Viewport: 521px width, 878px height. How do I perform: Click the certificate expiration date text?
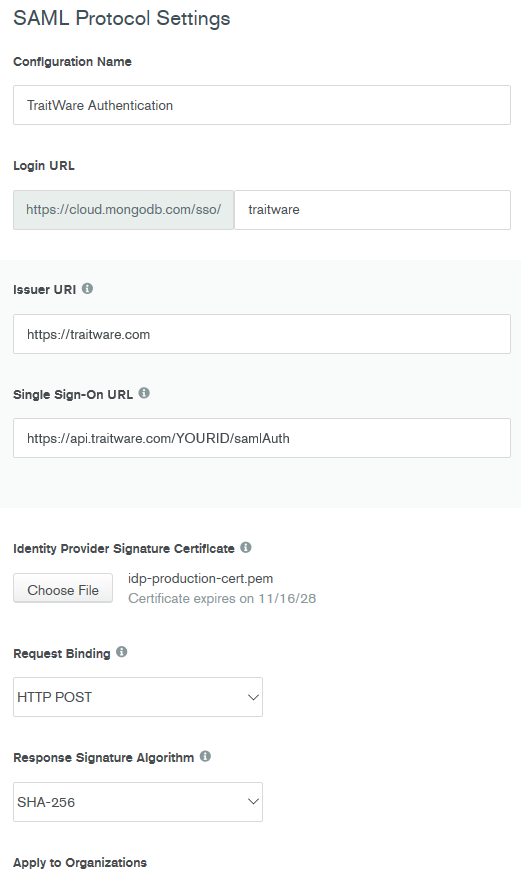[222, 599]
